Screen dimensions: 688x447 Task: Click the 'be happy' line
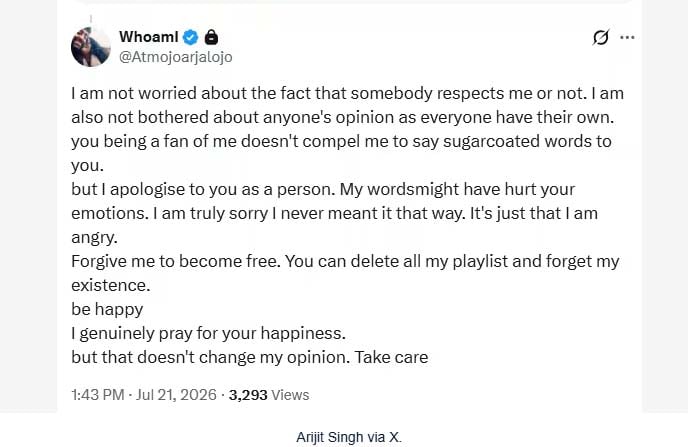click(x=107, y=310)
